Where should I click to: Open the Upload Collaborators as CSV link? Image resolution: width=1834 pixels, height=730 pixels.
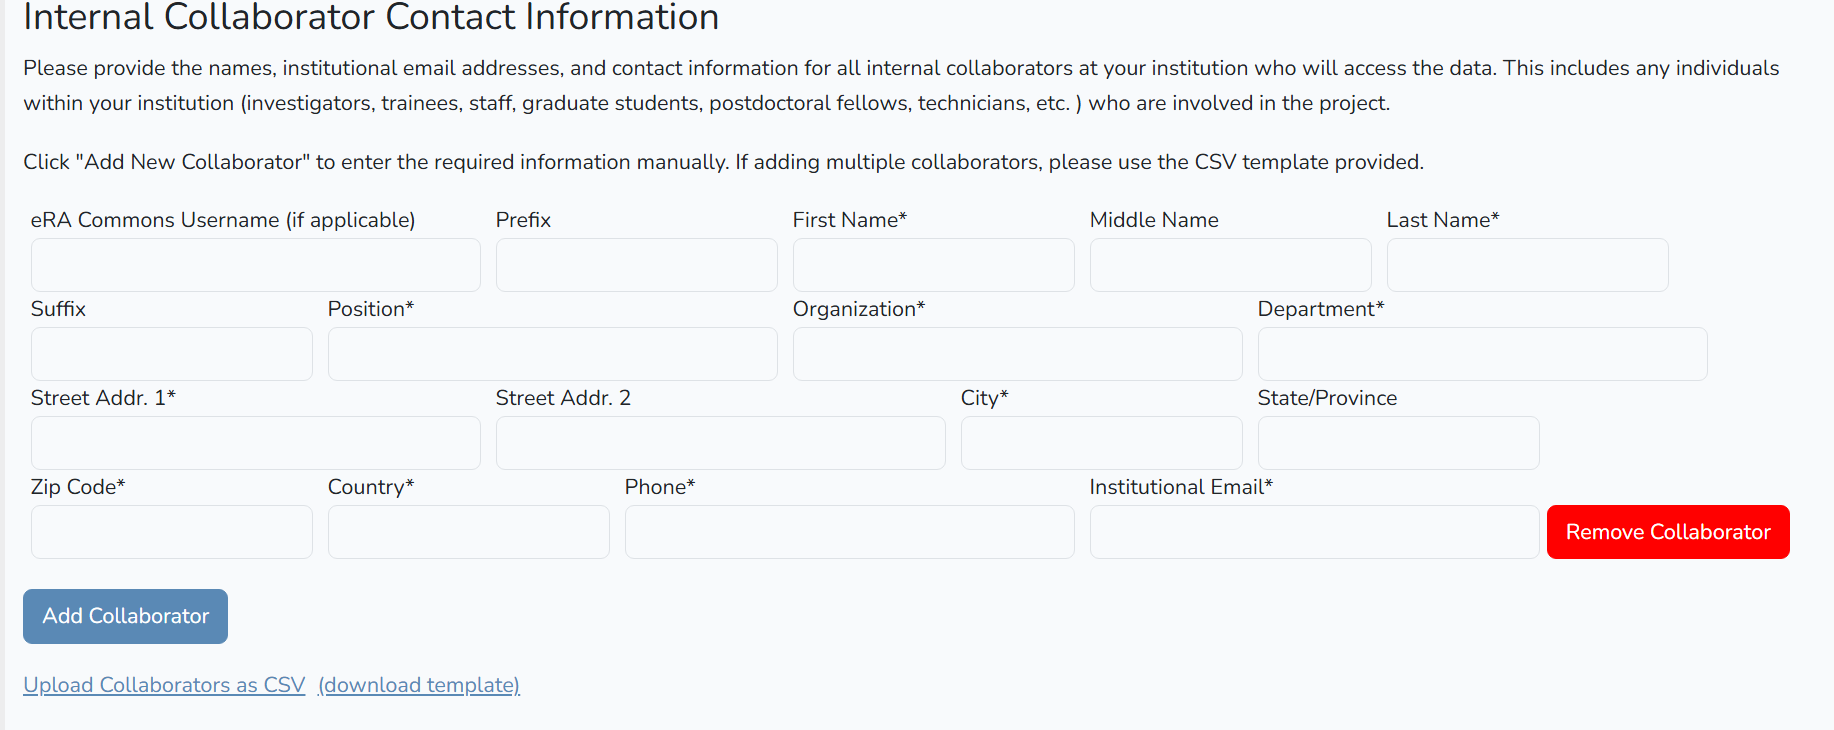click(164, 685)
